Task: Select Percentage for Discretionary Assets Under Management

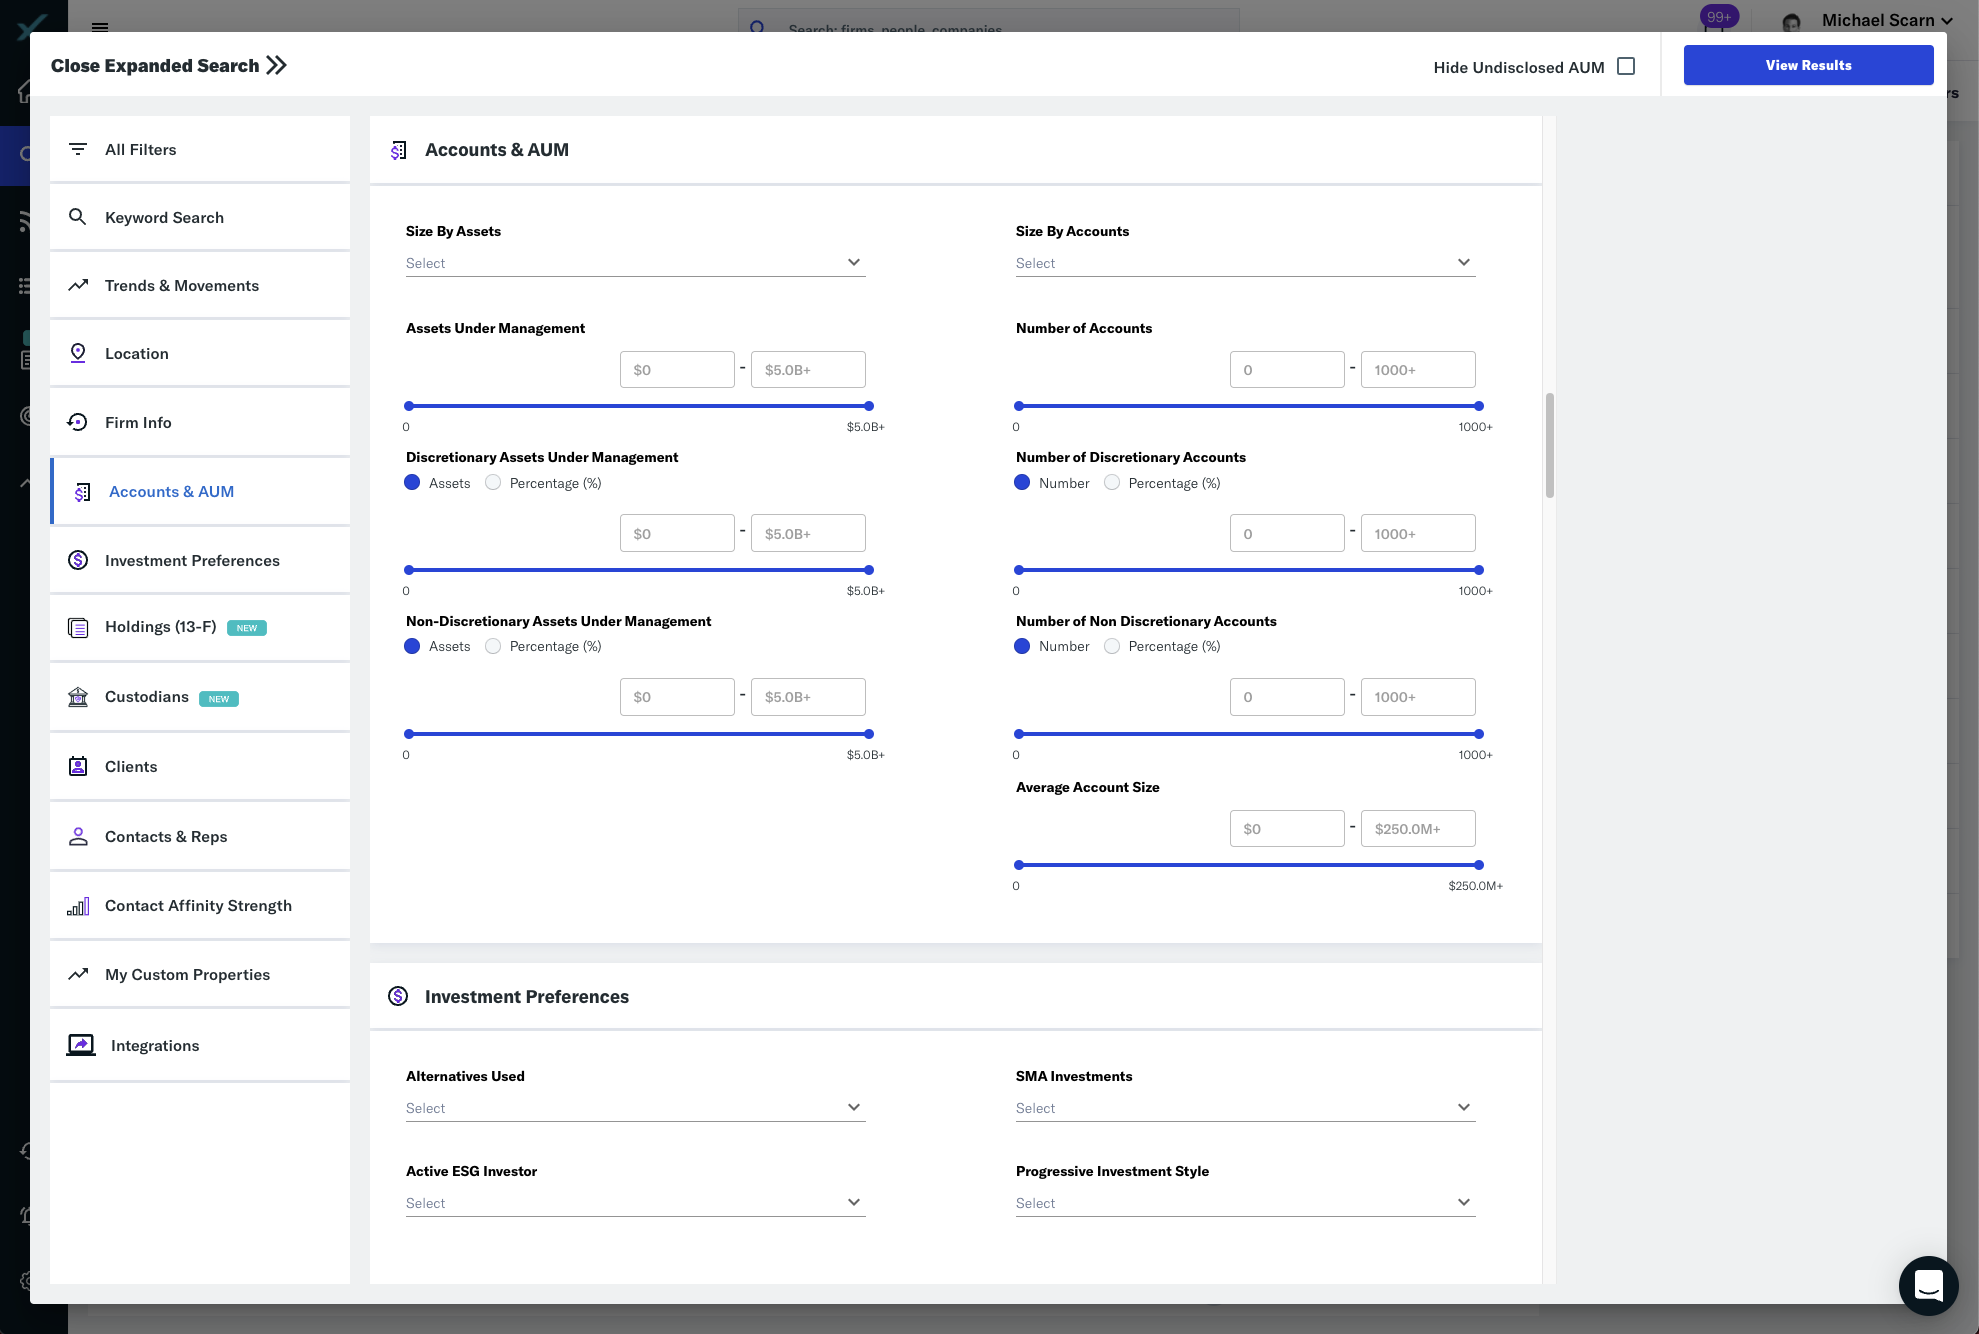Action: click(492, 482)
